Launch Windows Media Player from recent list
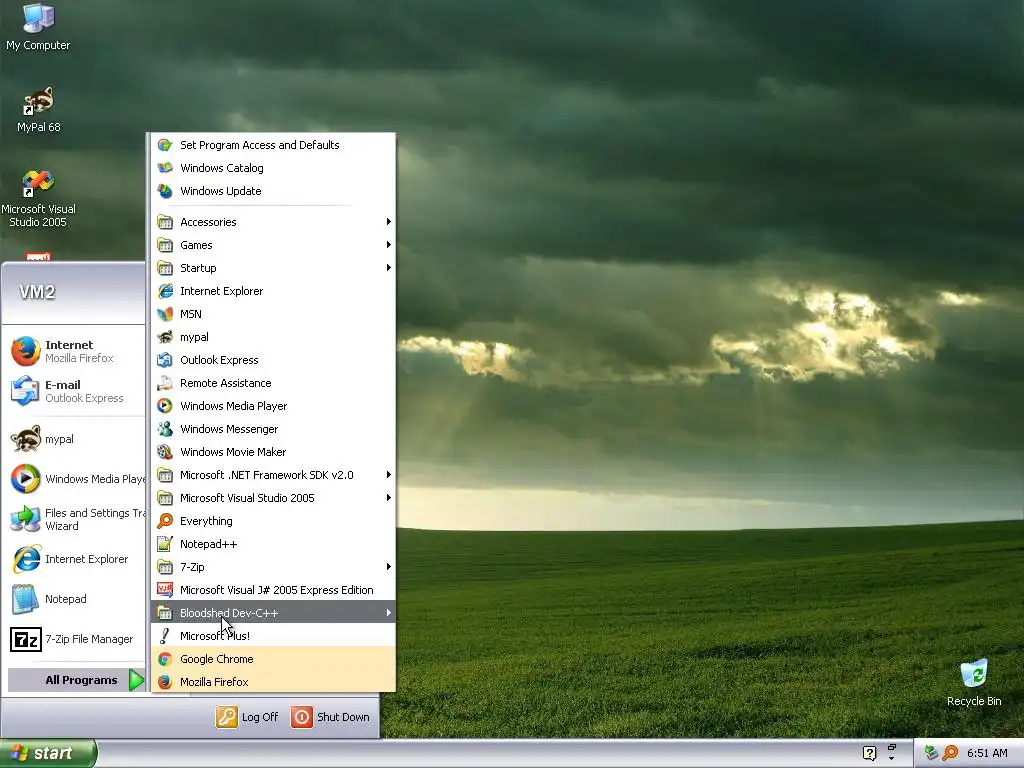The height and width of the screenshot is (768, 1024). 74,479
